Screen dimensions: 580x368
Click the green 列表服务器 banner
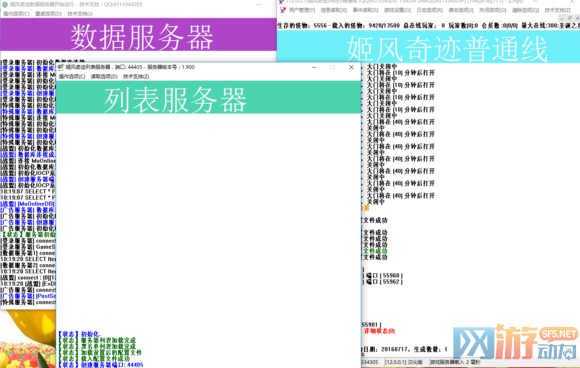pos(209,97)
